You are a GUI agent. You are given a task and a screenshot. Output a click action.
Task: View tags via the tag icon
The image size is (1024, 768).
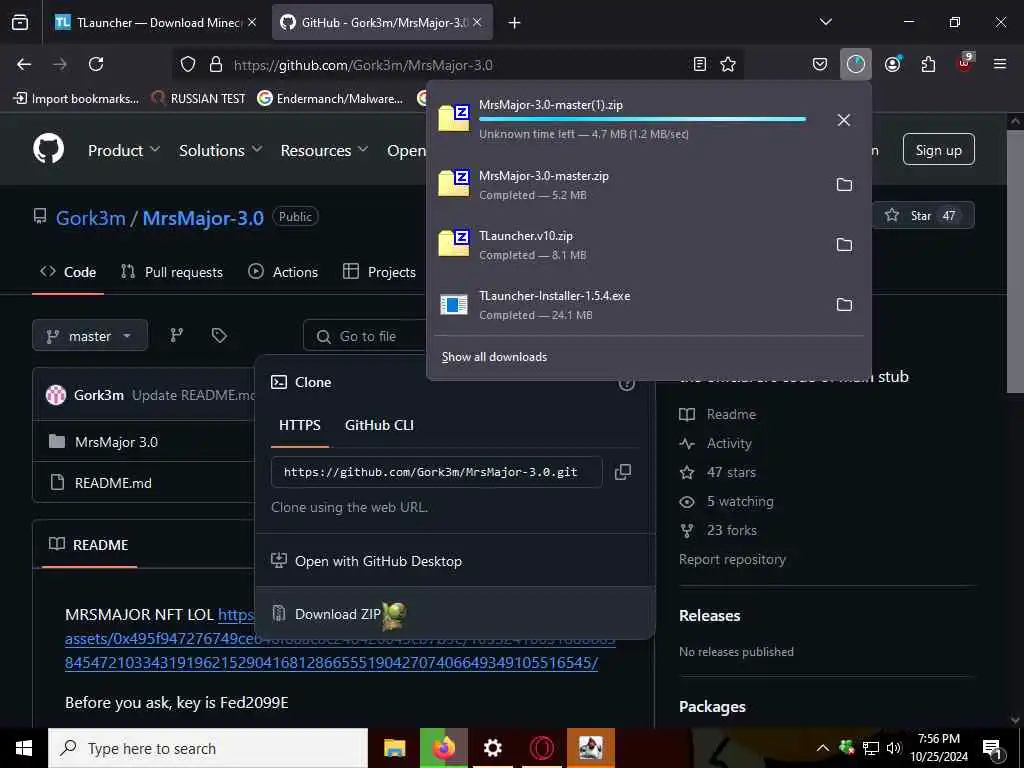coord(219,335)
